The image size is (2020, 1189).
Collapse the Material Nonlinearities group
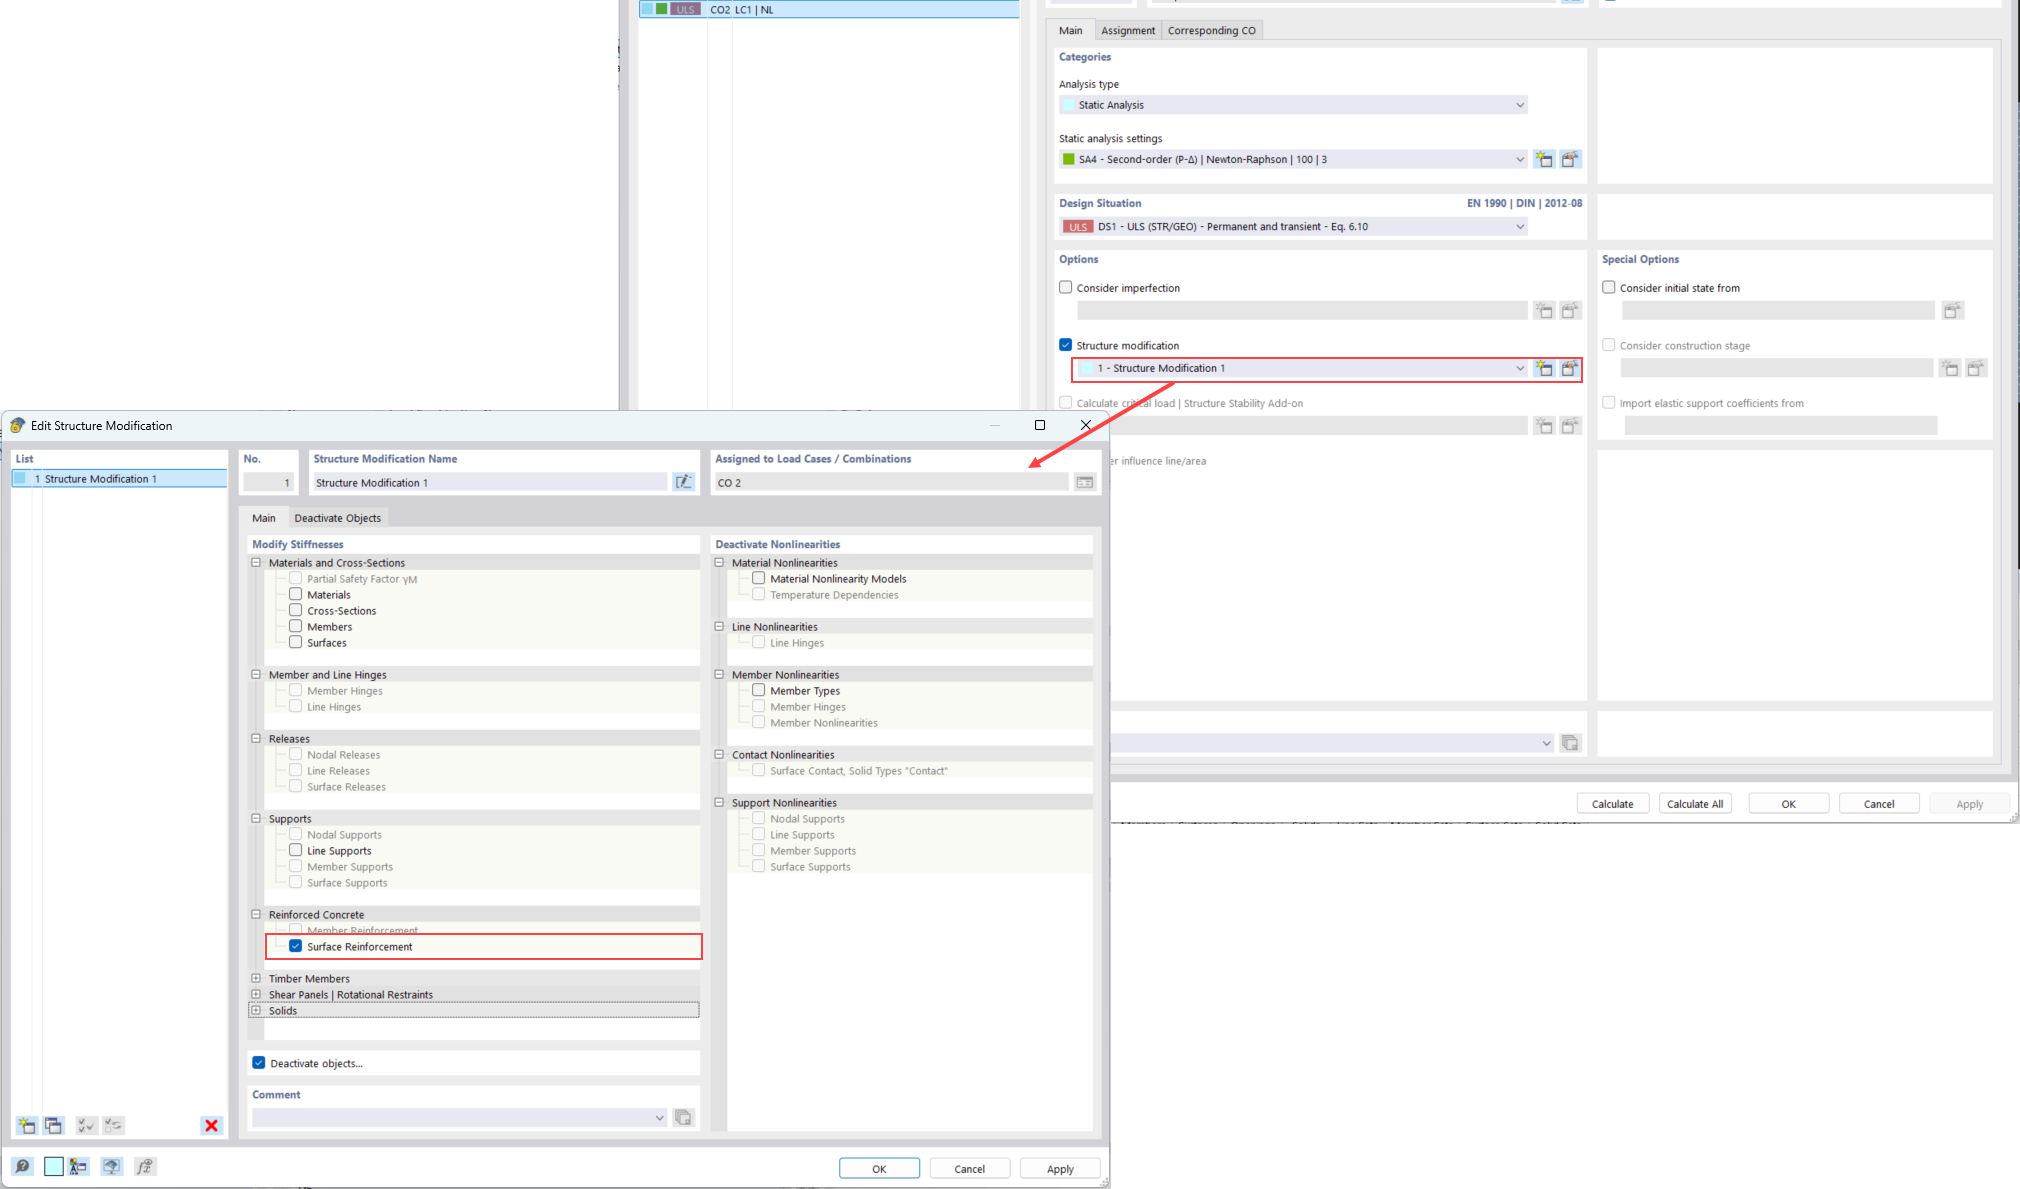point(719,562)
